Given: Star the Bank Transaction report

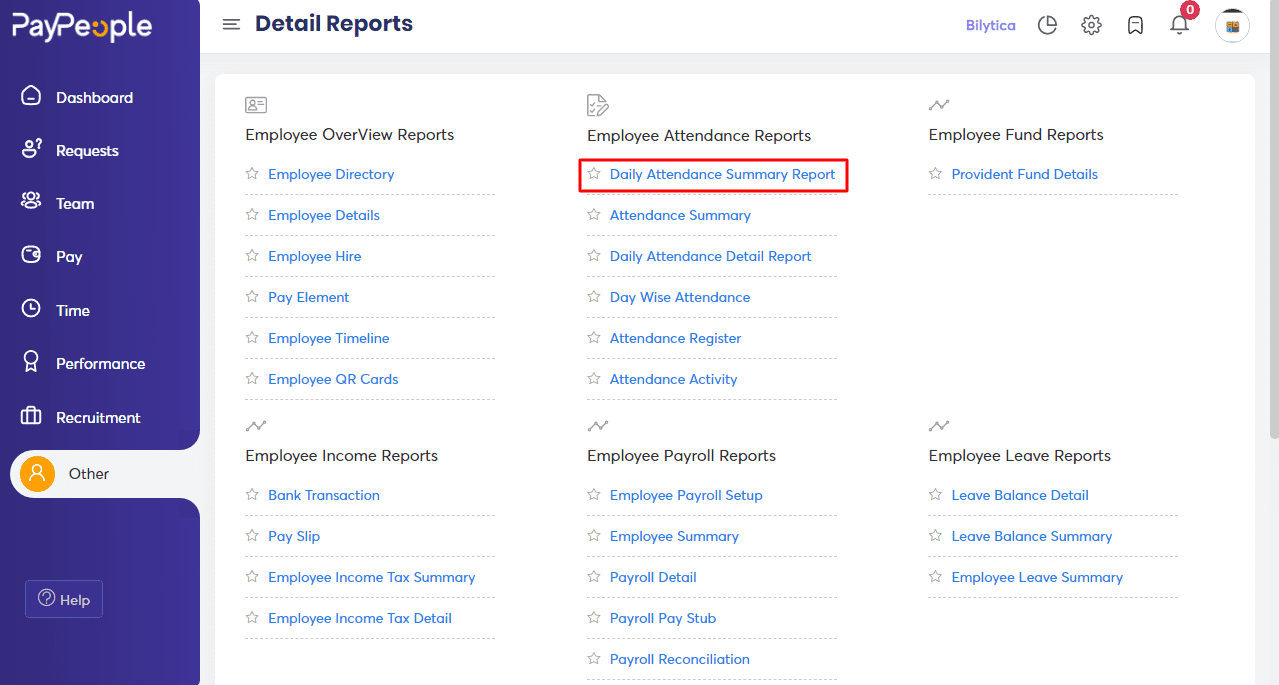Looking at the screenshot, I should pos(252,495).
